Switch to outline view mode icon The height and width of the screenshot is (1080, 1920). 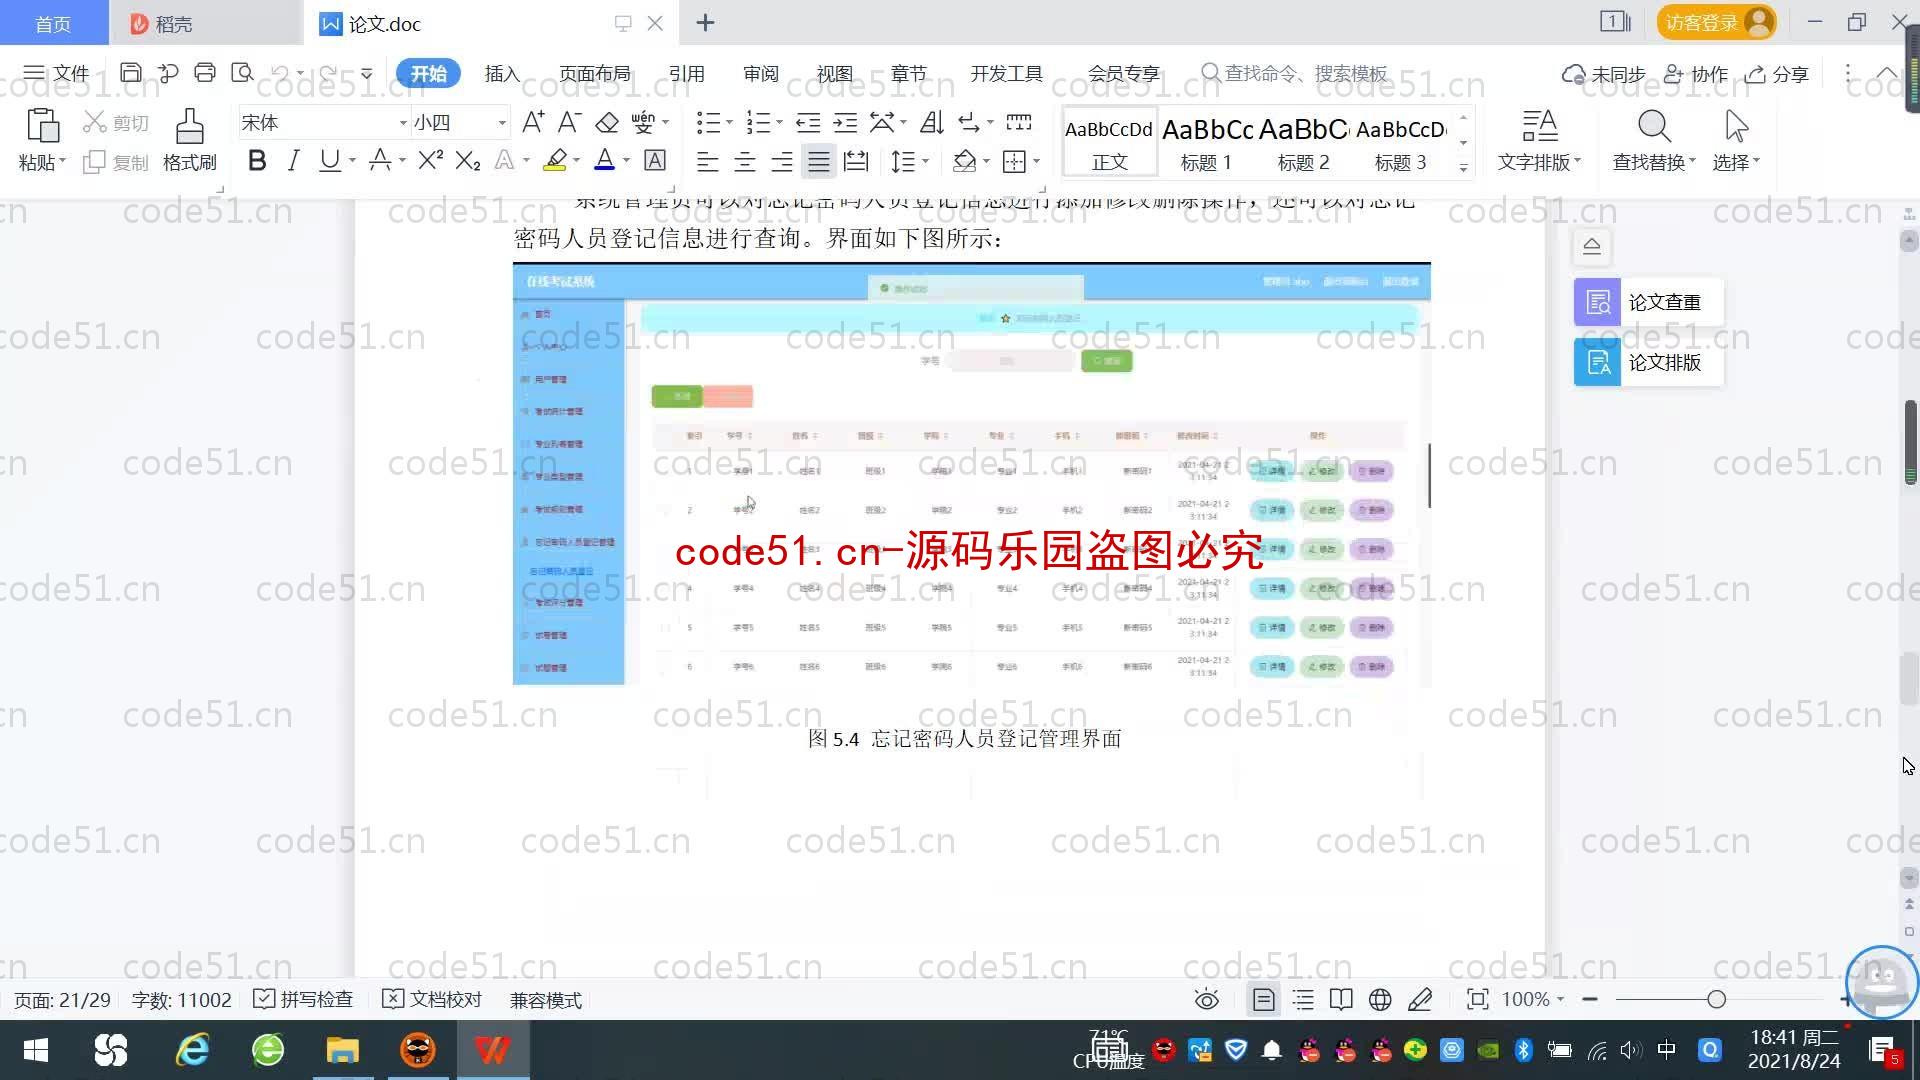1303,999
